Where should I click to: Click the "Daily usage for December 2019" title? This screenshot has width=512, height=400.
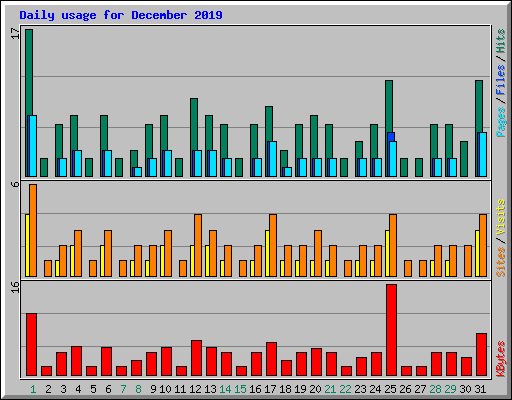coord(121,15)
